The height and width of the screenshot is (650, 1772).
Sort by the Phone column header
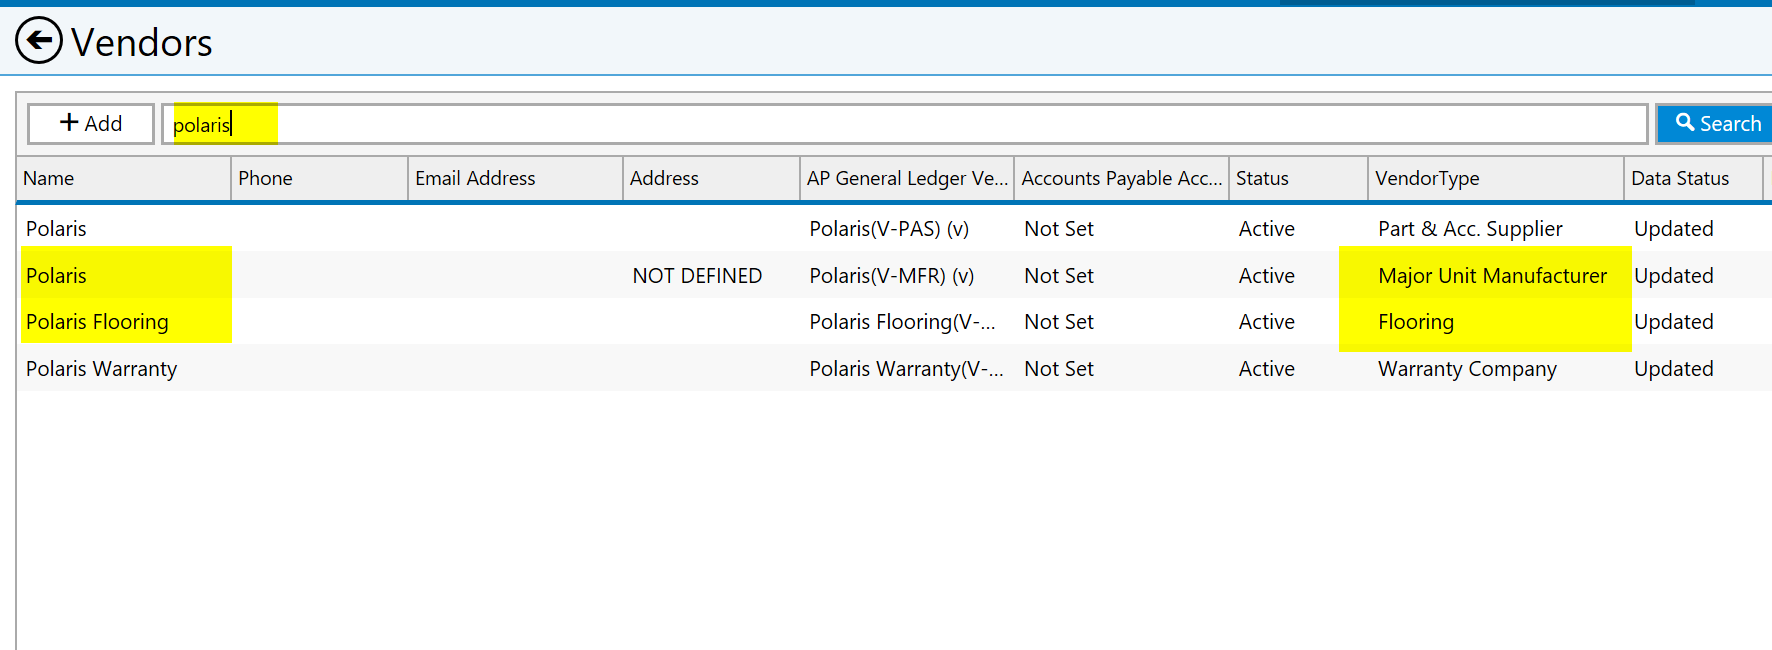point(320,179)
